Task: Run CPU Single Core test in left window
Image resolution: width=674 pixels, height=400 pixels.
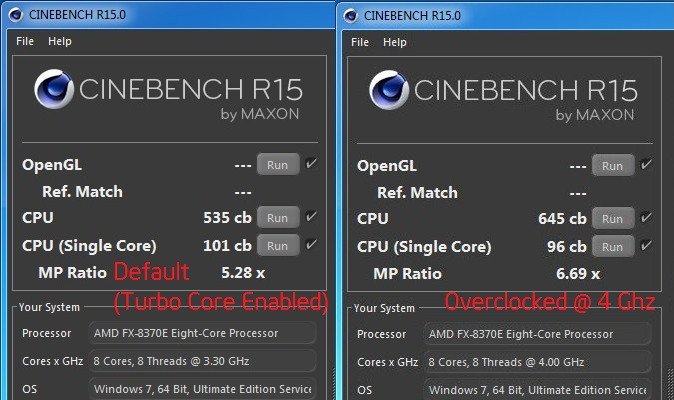Action: (x=278, y=245)
